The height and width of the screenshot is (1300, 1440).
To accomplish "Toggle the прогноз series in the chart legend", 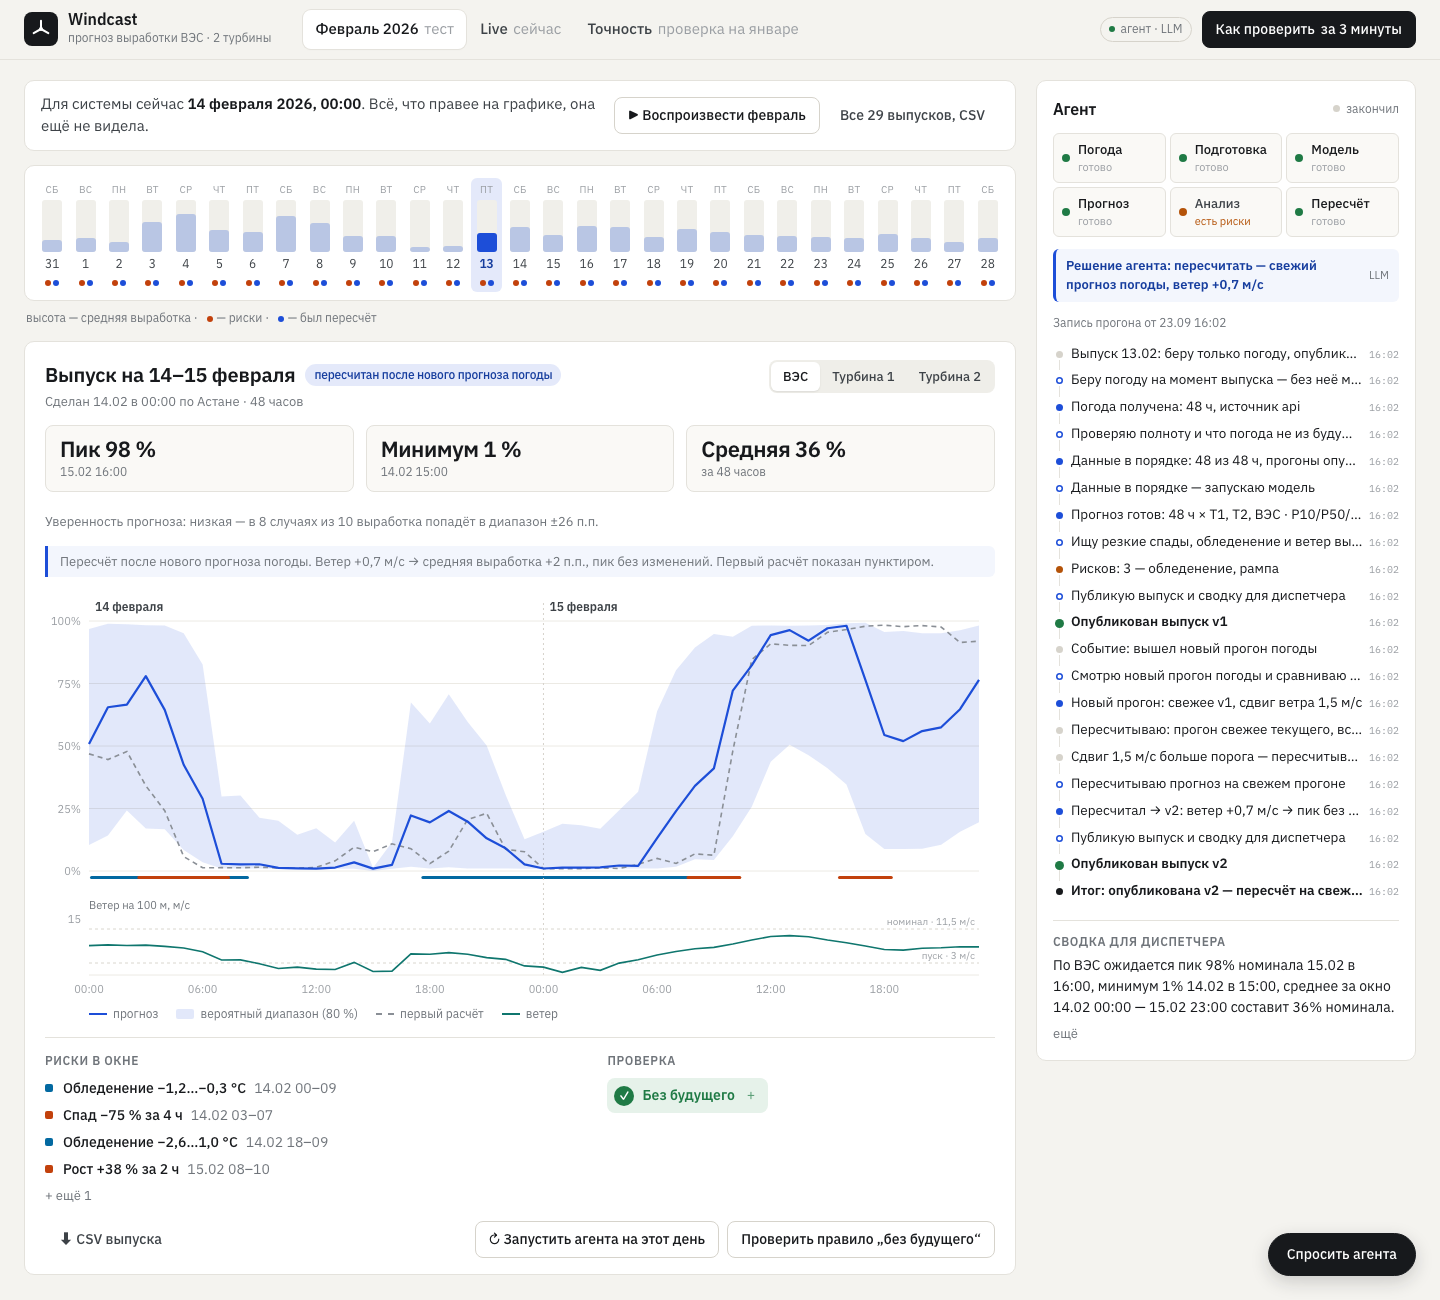I will pyautogui.click(x=124, y=1014).
